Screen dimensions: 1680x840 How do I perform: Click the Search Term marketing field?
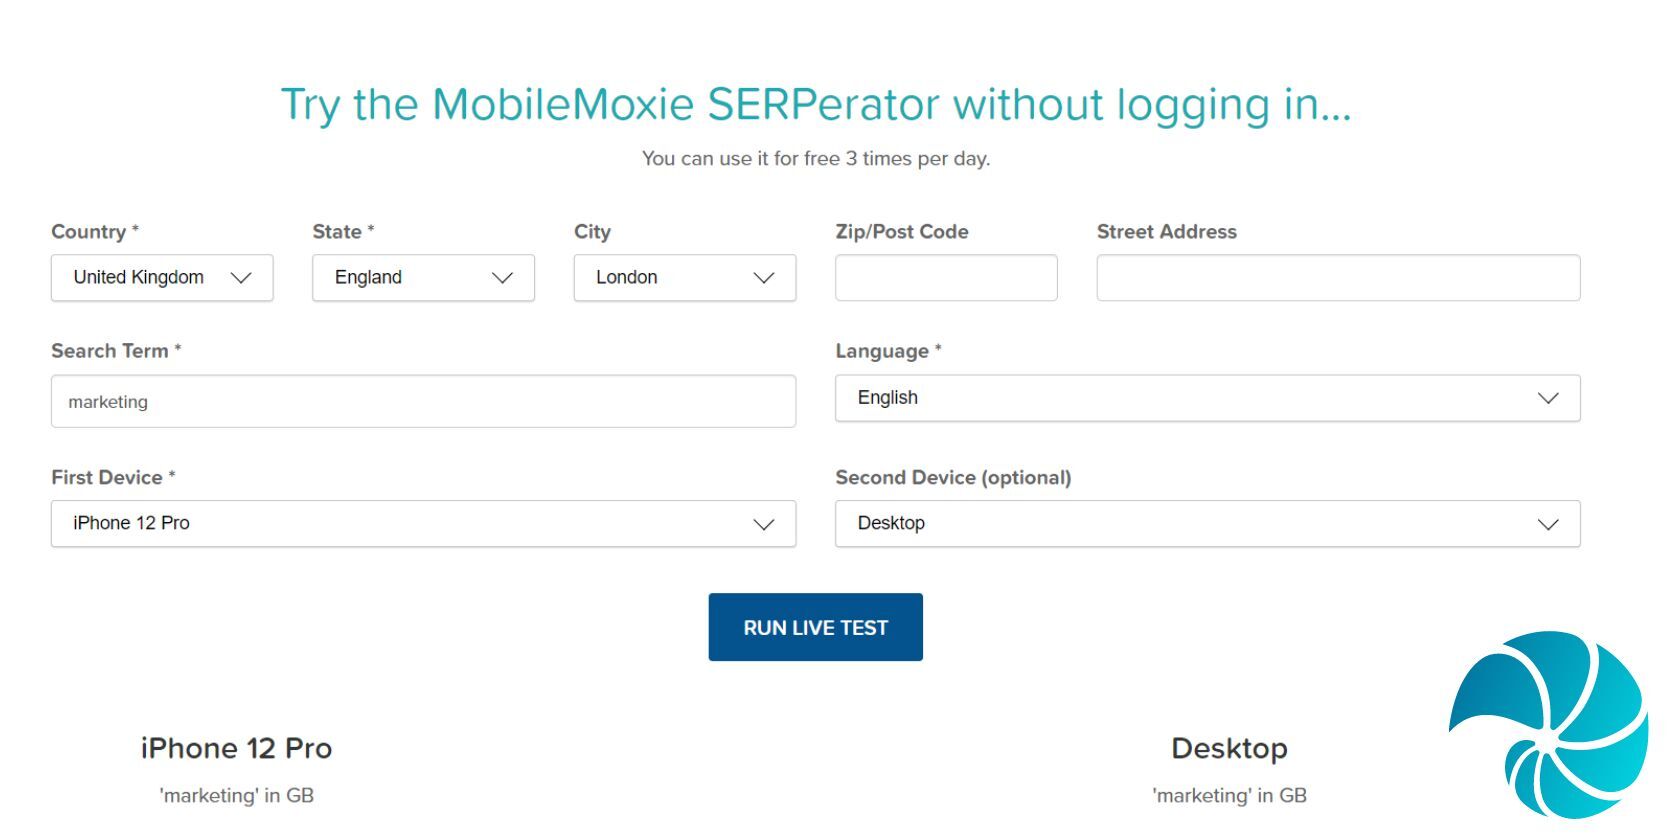coord(423,402)
